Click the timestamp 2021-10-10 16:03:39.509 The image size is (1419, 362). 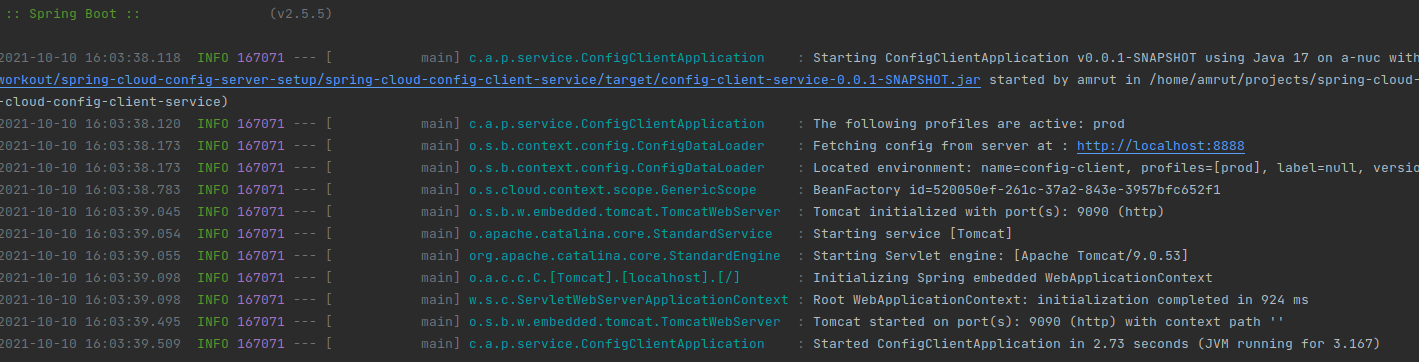point(90,344)
